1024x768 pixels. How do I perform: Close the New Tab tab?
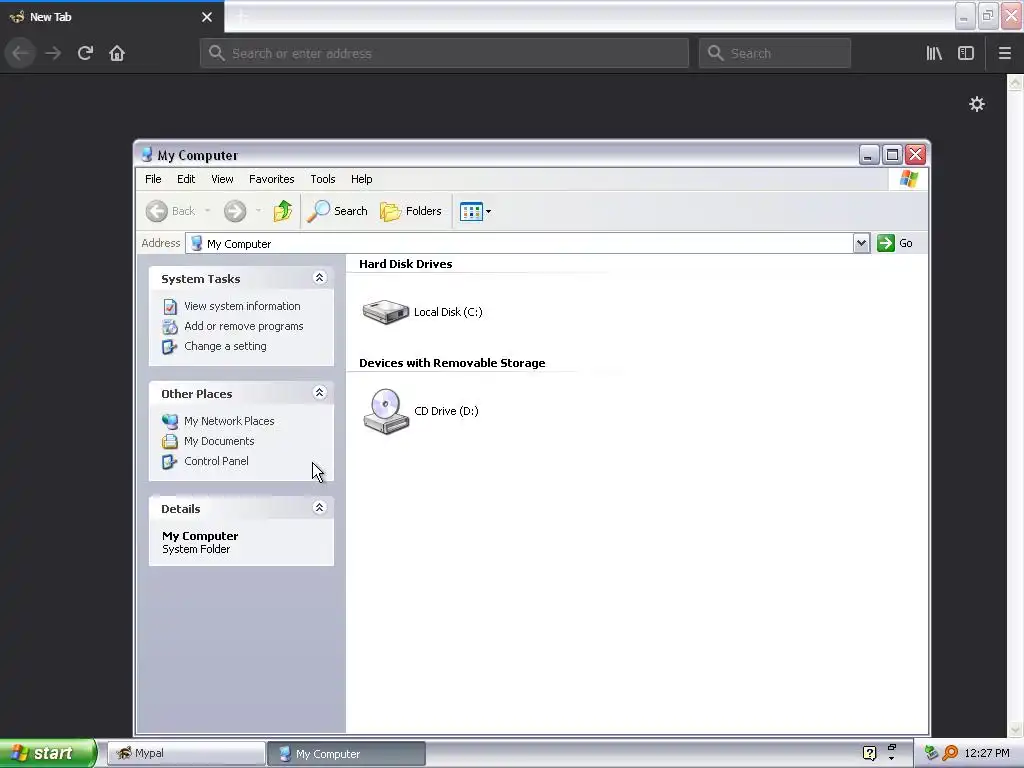tap(207, 17)
